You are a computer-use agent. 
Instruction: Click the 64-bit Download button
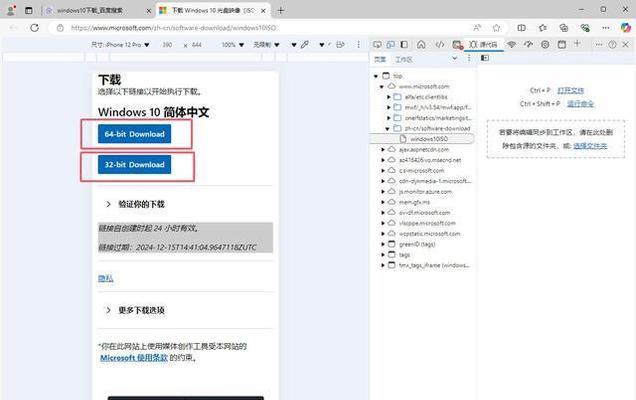[134, 134]
